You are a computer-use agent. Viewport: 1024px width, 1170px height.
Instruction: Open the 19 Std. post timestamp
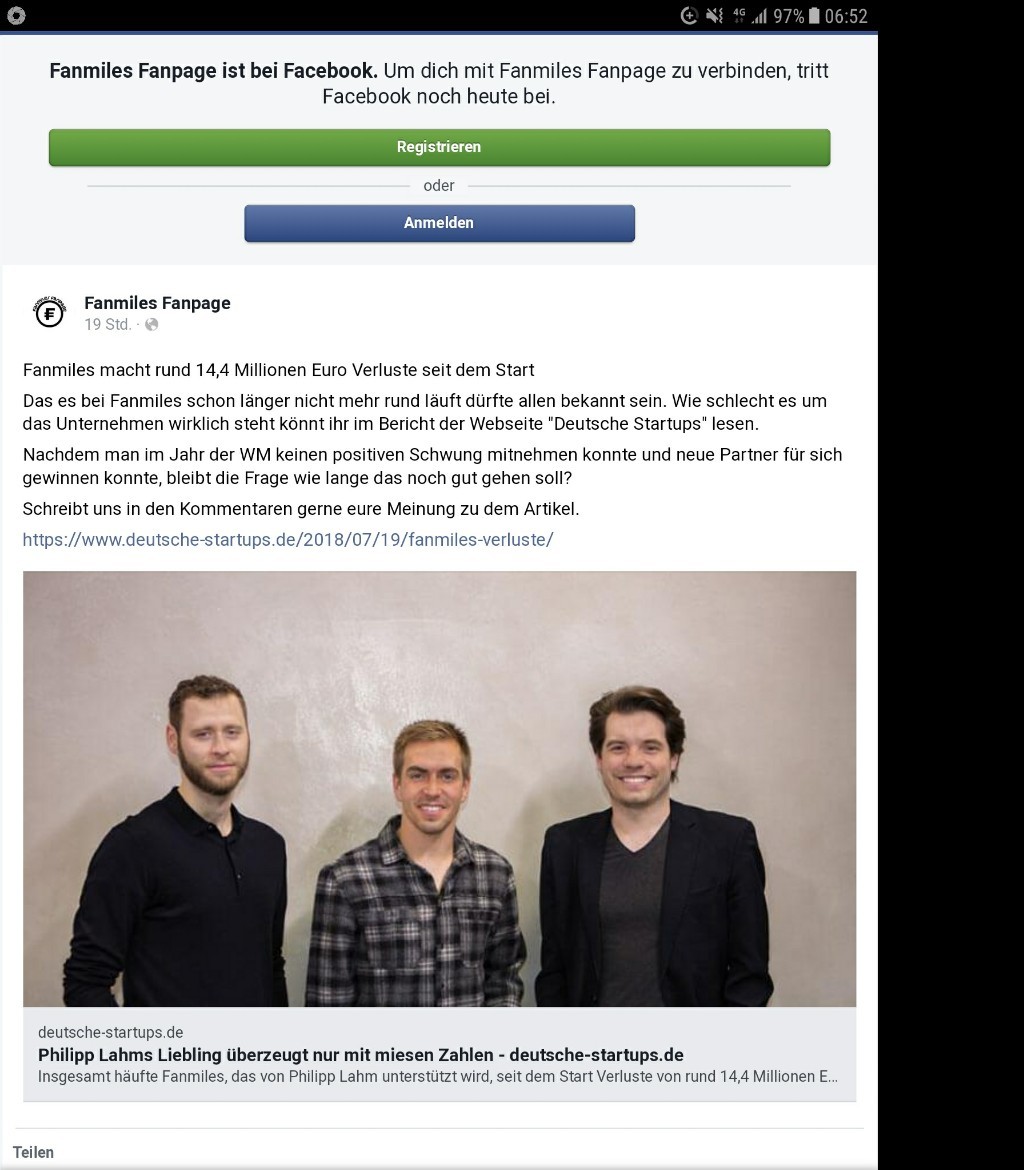(107, 325)
